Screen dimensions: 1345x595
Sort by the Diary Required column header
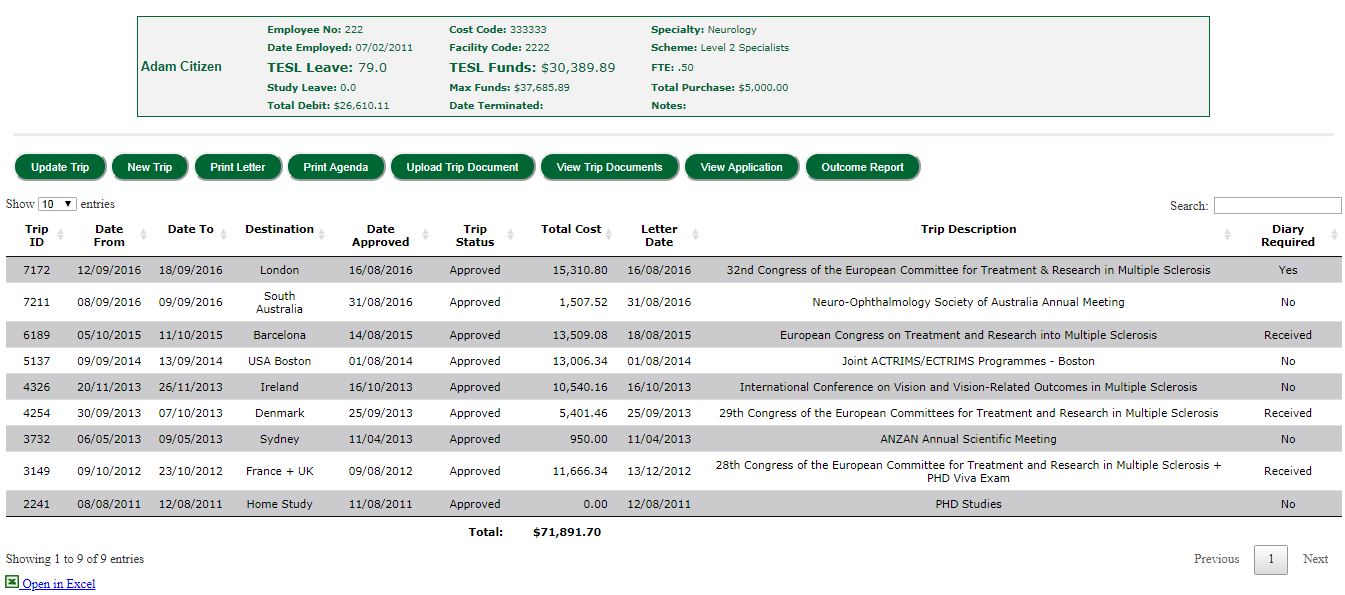click(1287, 235)
